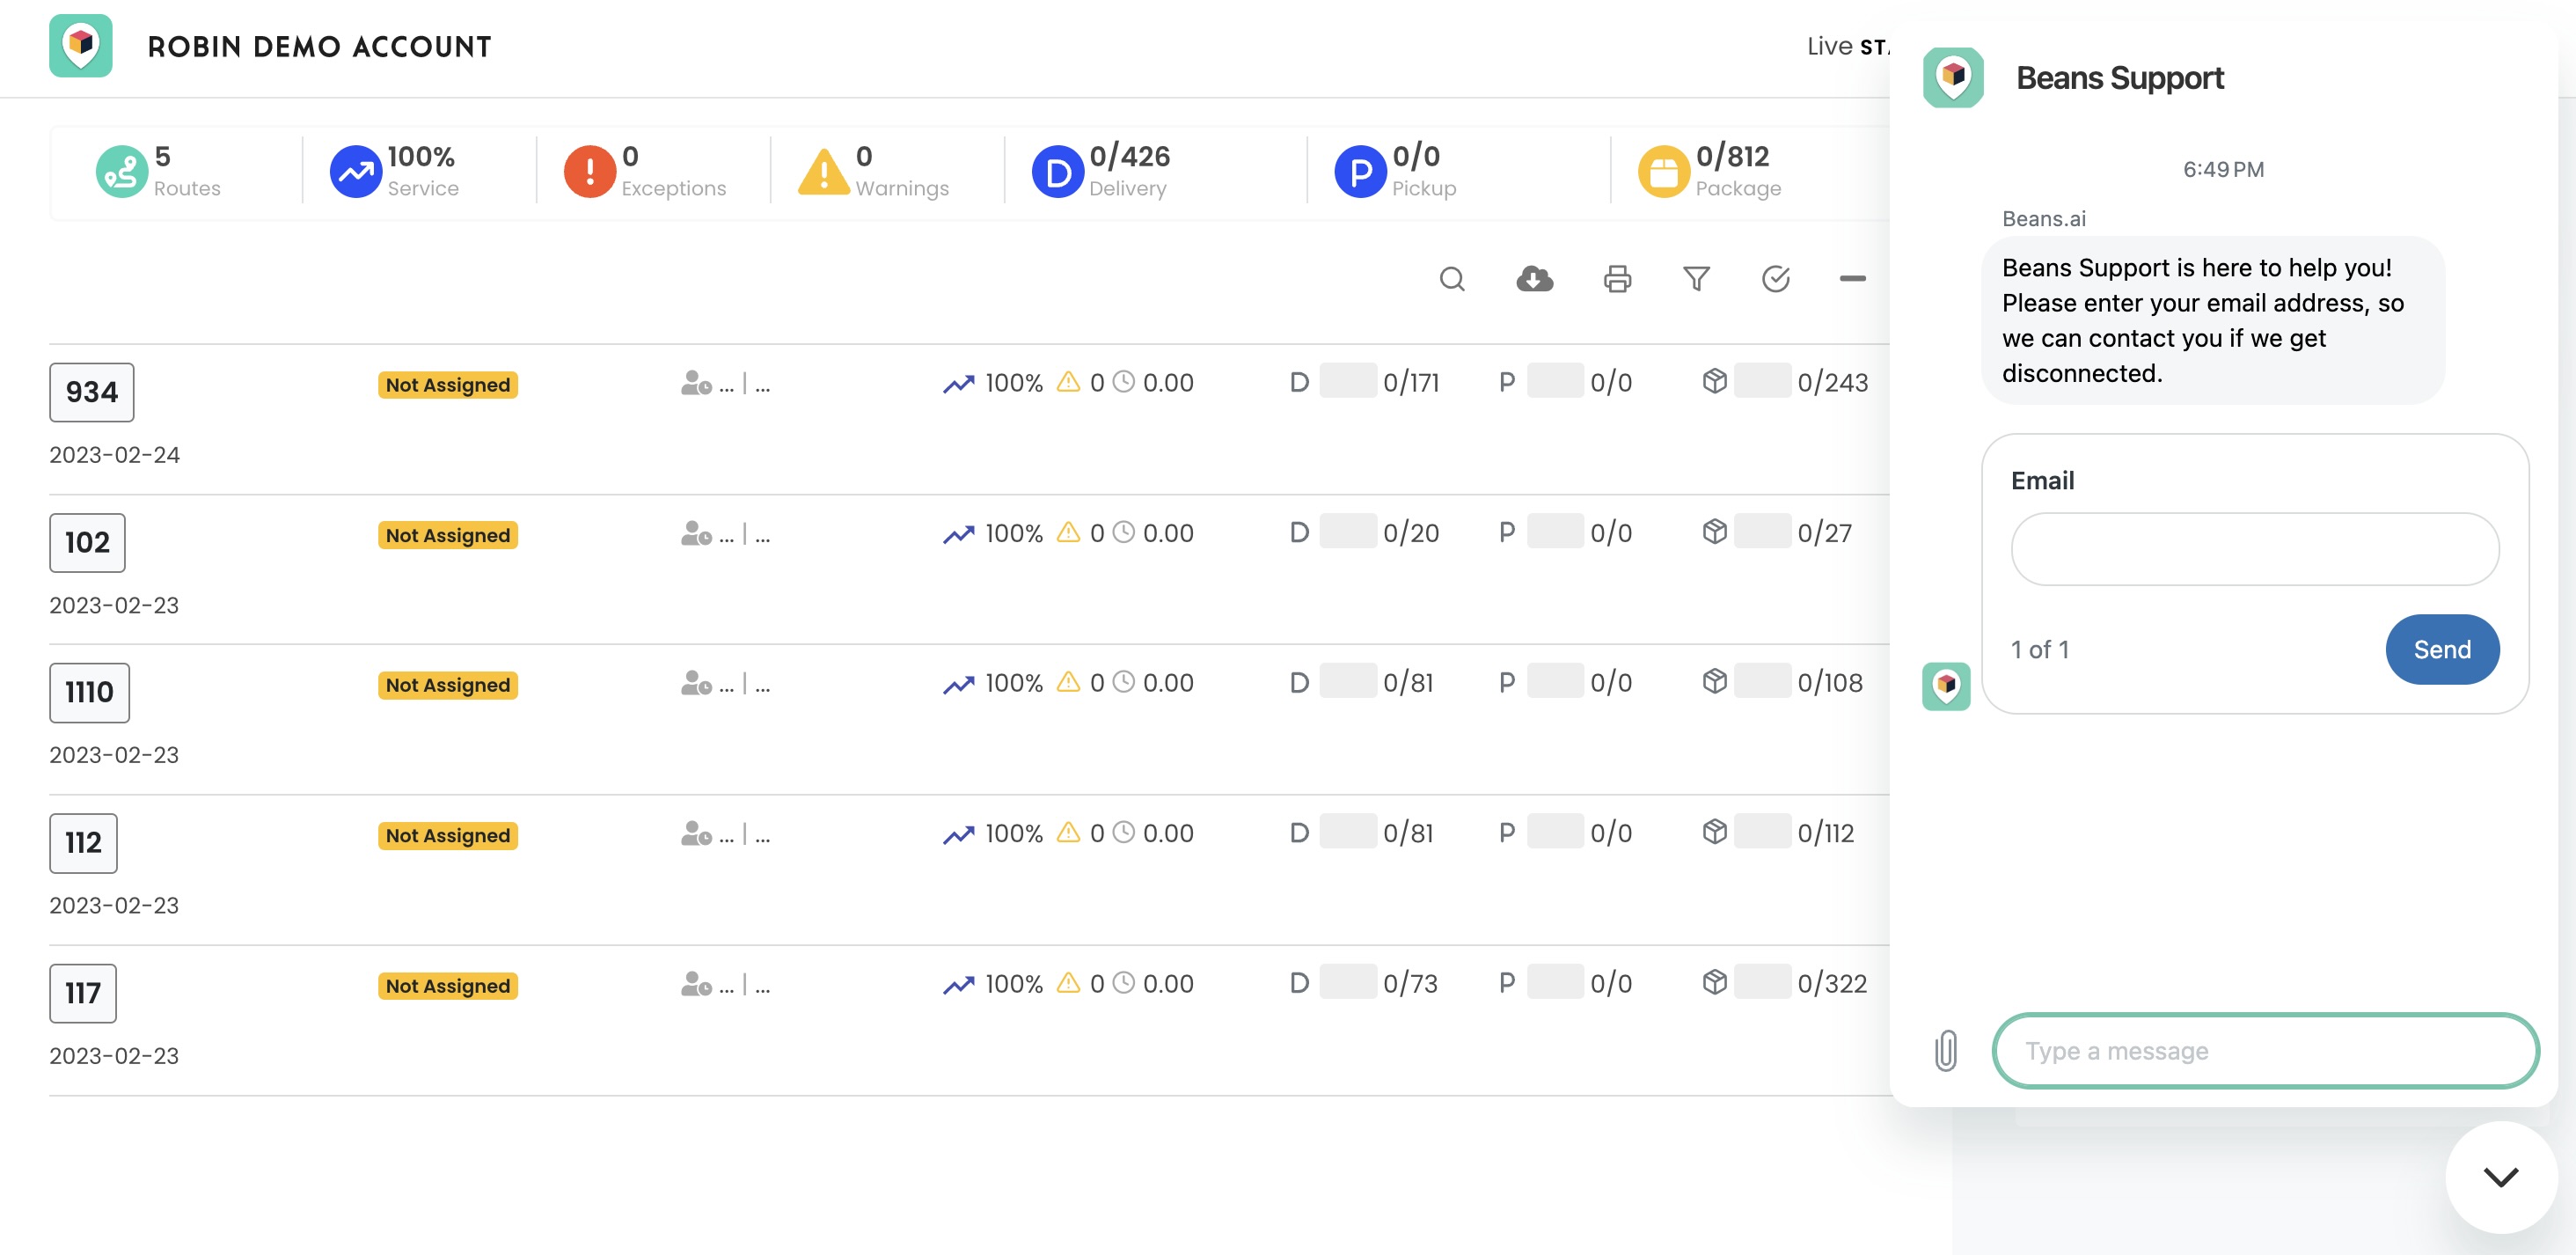The image size is (2576, 1255).
Task: Open the filter funnel icon
Action: pos(1696,279)
